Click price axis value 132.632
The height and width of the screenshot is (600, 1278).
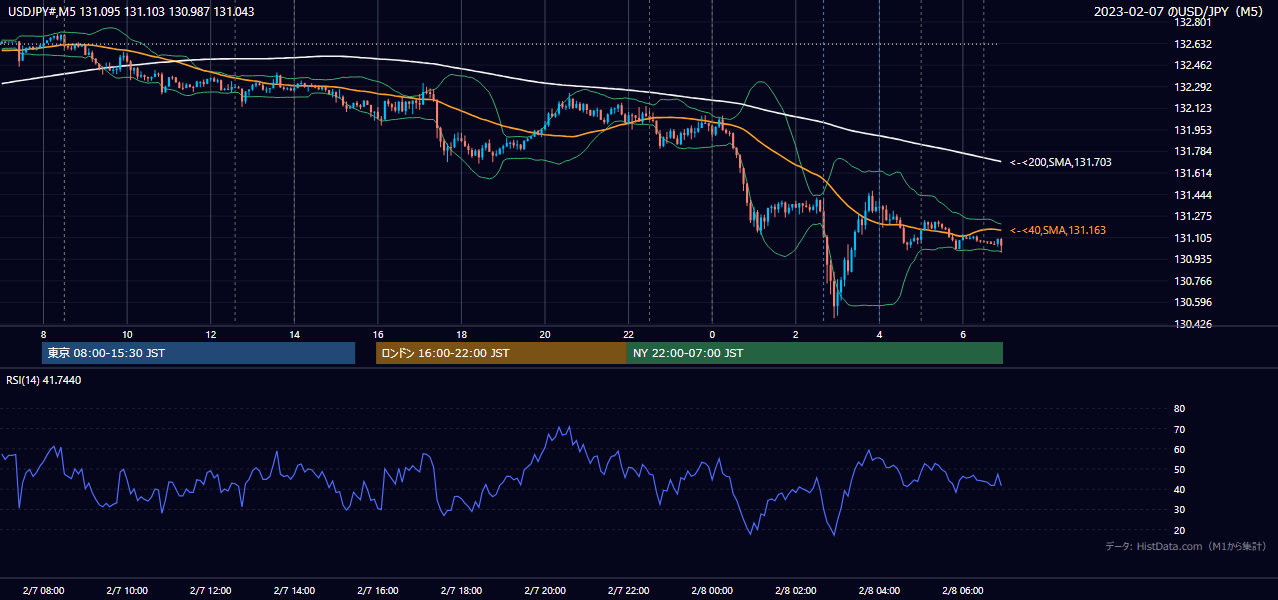(x=1193, y=44)
